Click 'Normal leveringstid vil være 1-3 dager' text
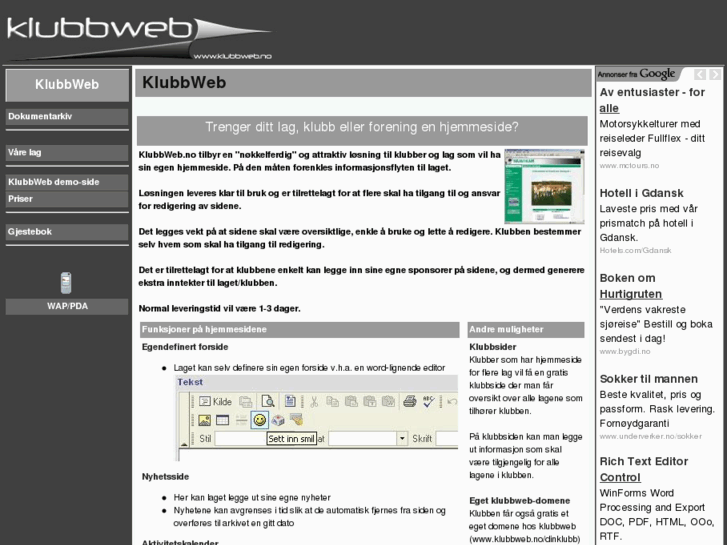This screenshot has width=727, height=545. (219, 308)
